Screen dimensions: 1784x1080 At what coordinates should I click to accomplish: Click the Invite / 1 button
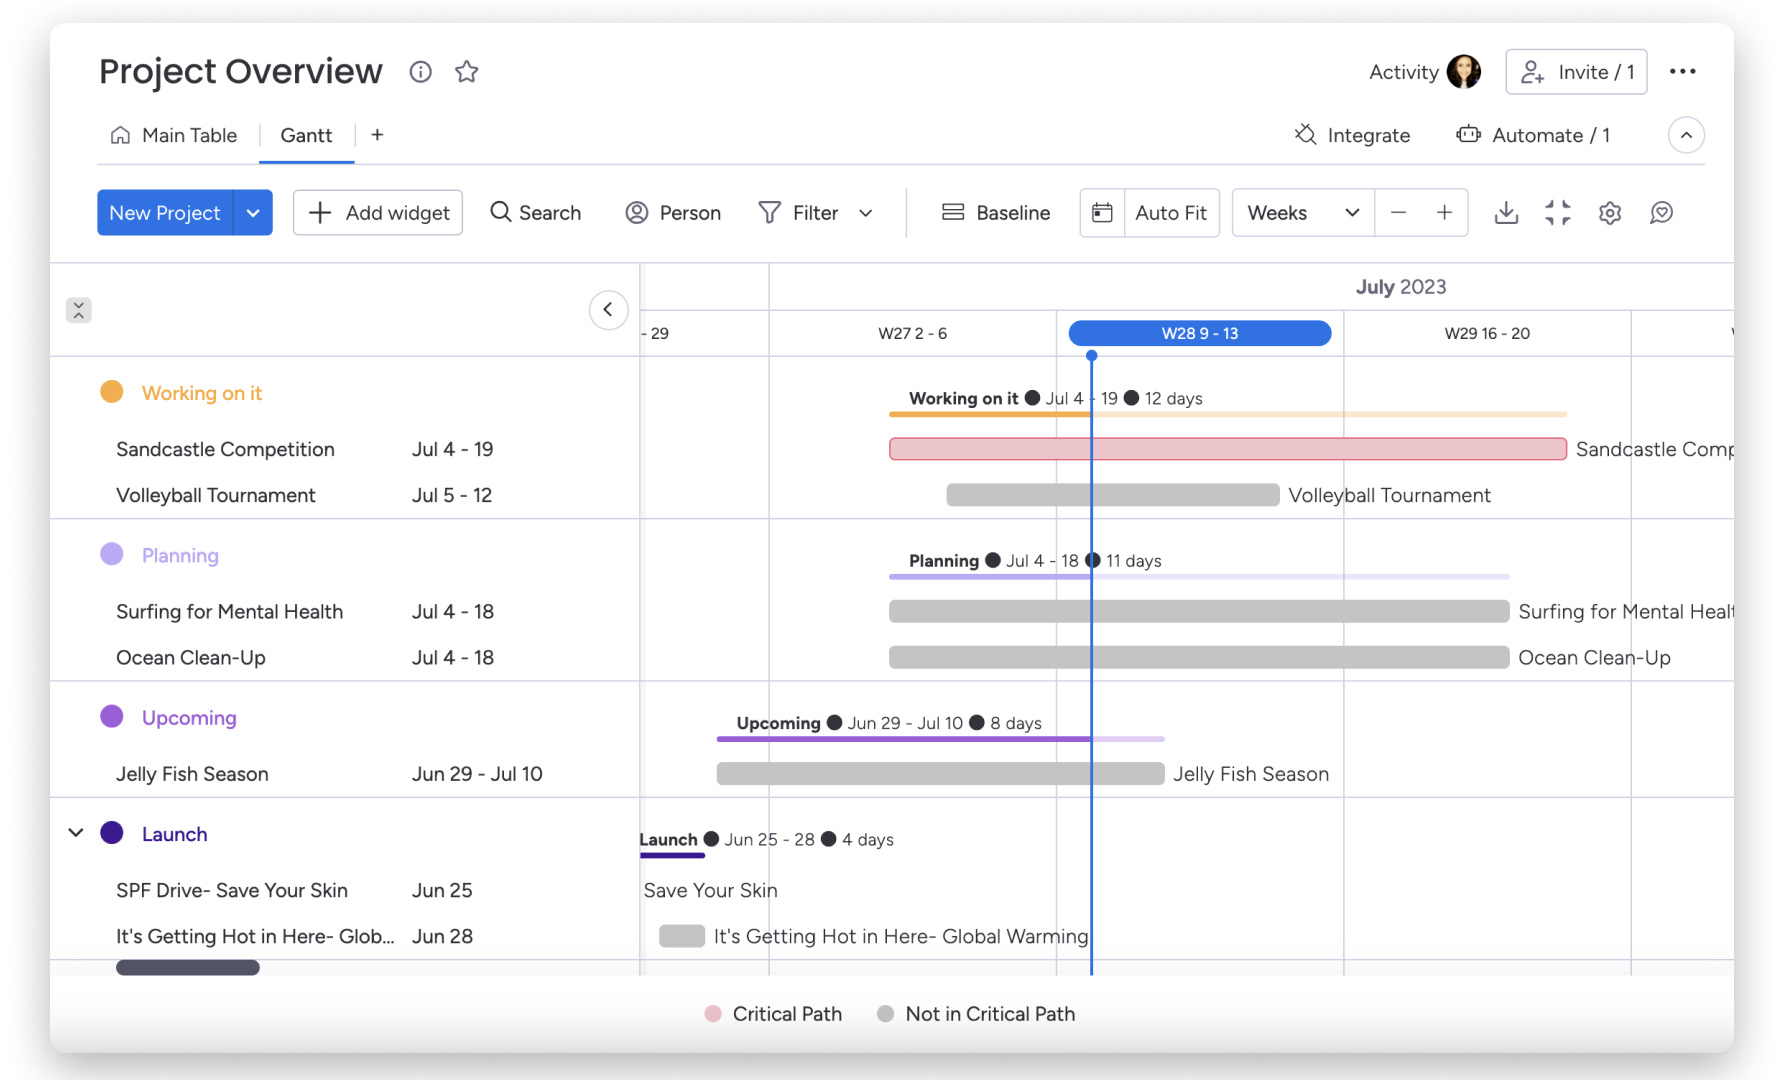tap(1576, 71)
